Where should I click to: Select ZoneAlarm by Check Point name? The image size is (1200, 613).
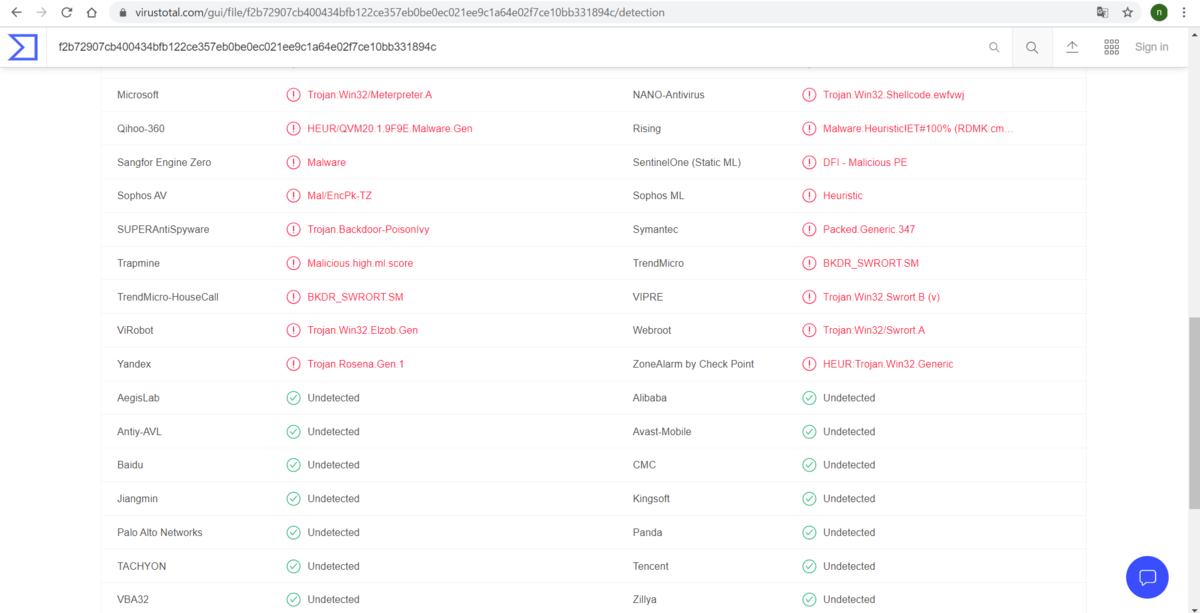[693, 364]
